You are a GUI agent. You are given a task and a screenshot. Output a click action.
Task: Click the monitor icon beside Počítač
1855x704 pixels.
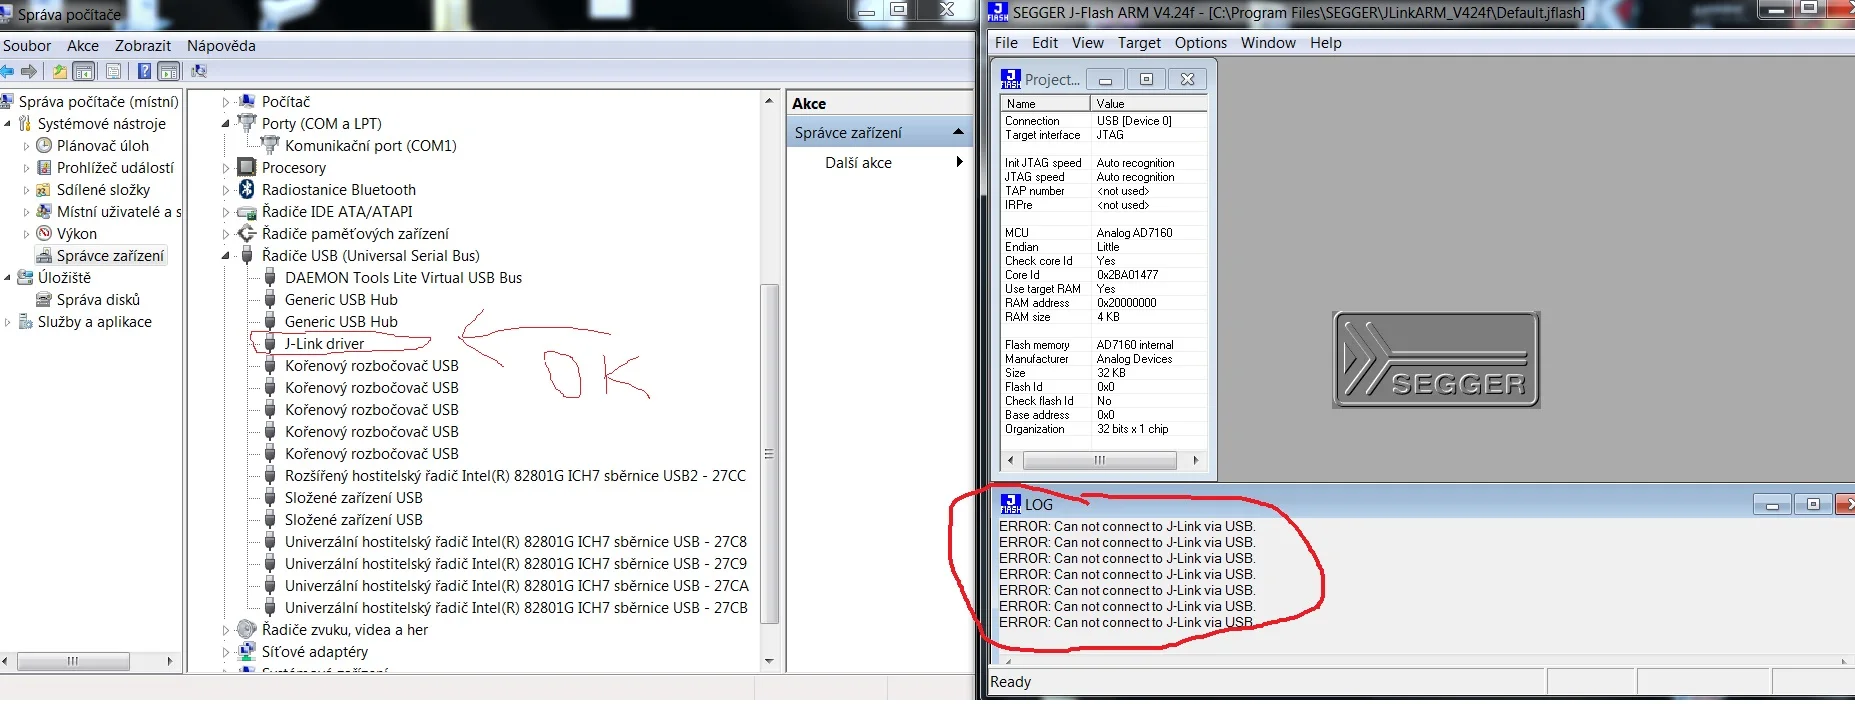coord(247,101)
